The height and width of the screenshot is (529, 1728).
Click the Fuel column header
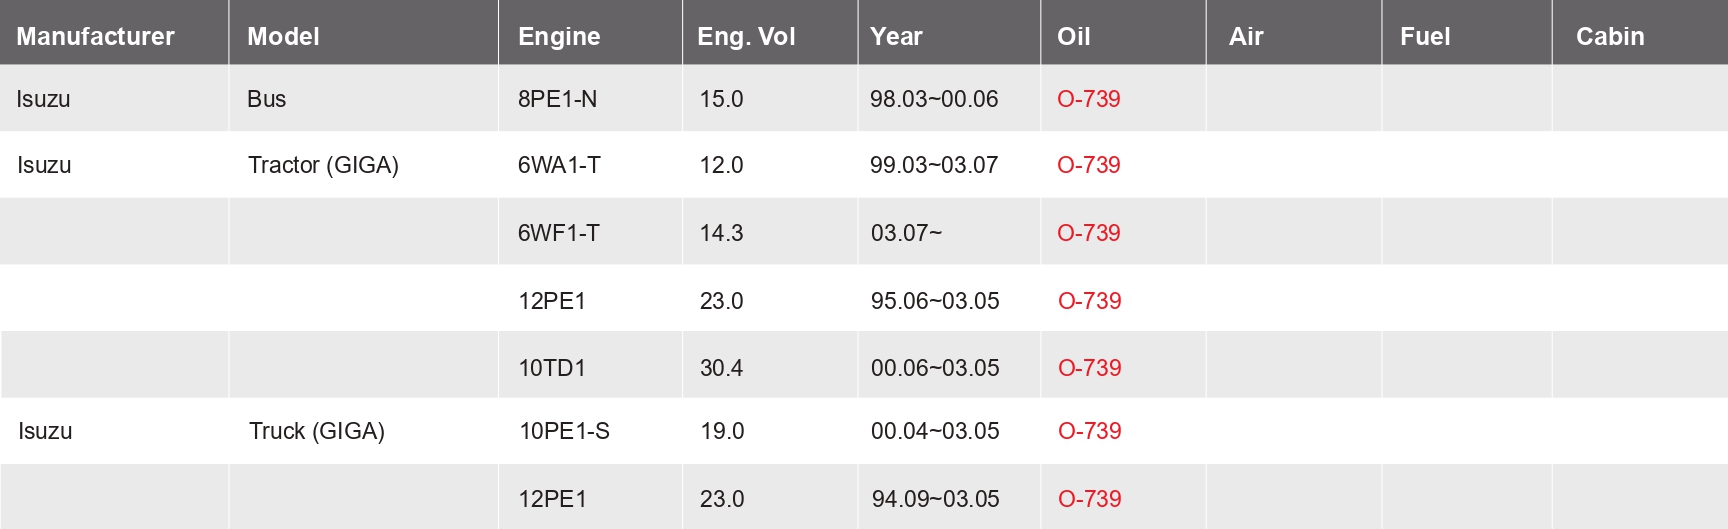pyautogui.click(x=1425, y=37)
